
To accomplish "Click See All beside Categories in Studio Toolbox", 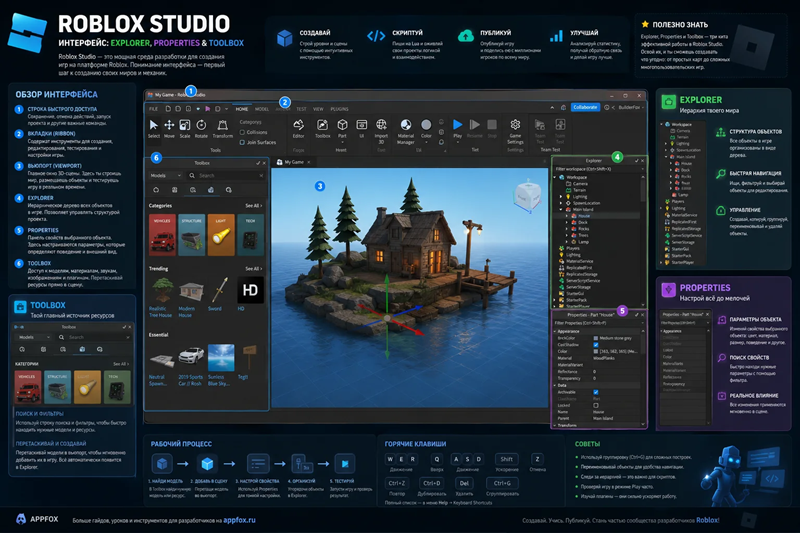I will pyautogui.click(x=254, y=206).
